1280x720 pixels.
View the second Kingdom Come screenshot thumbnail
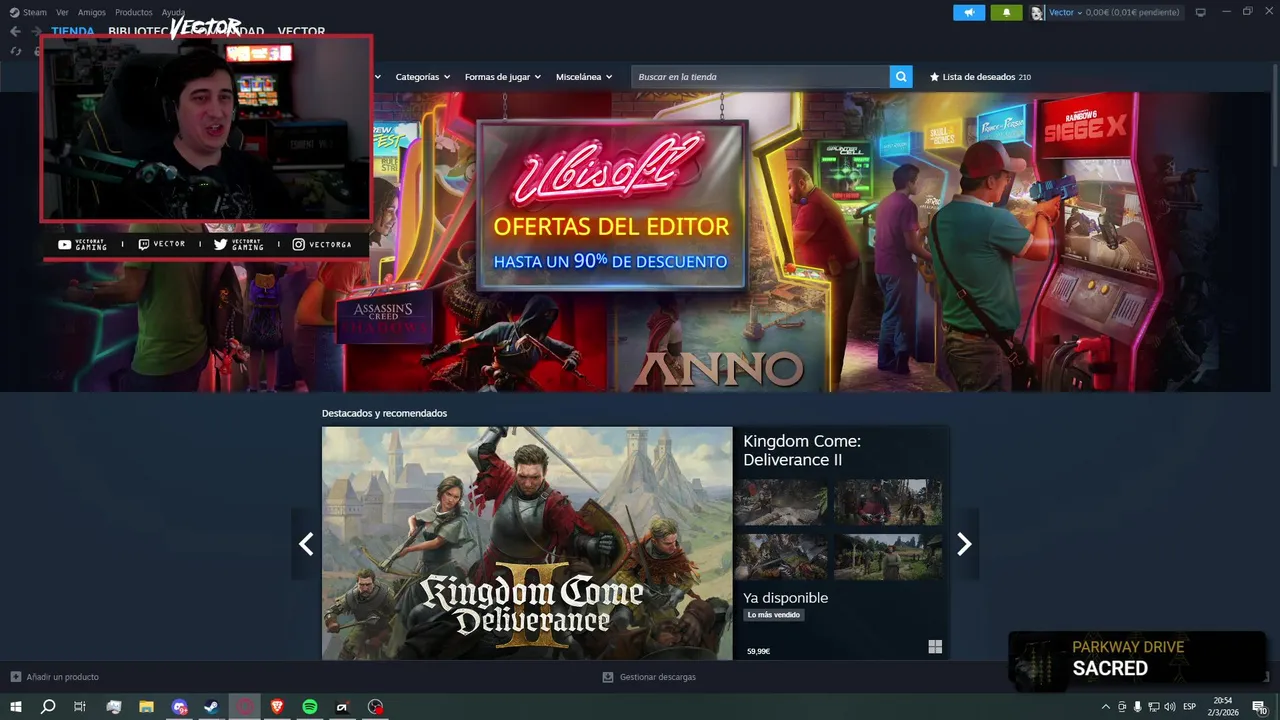pyautogui.click(x=888, y=502)
